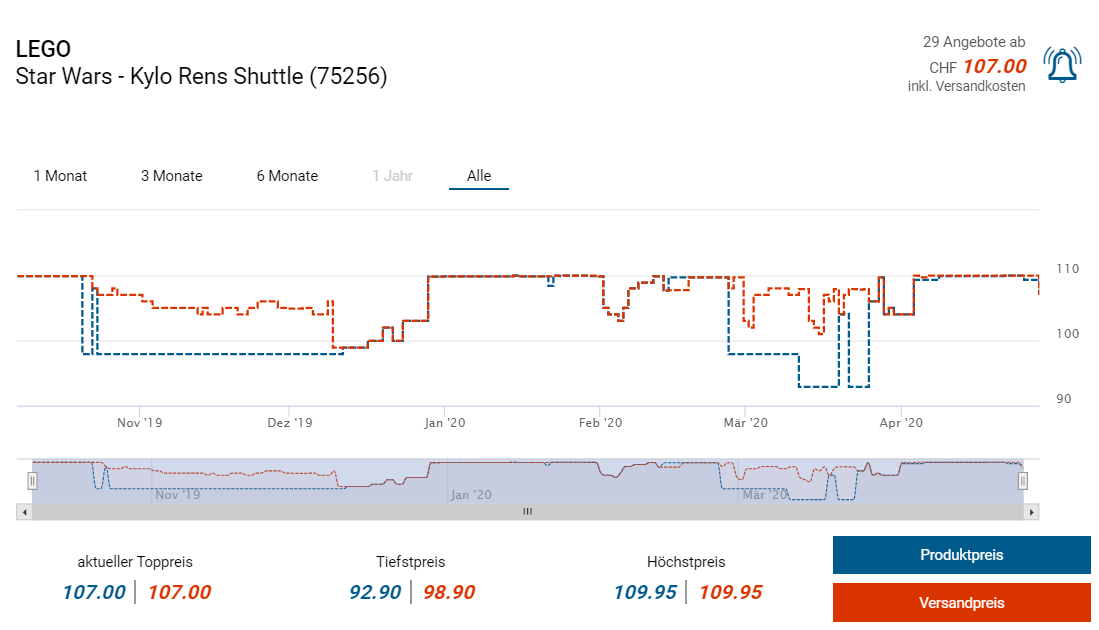Click the scrollbar right arrow
The height and width of the screenshot is (630, 1099).
click(x=1032, y=512)
